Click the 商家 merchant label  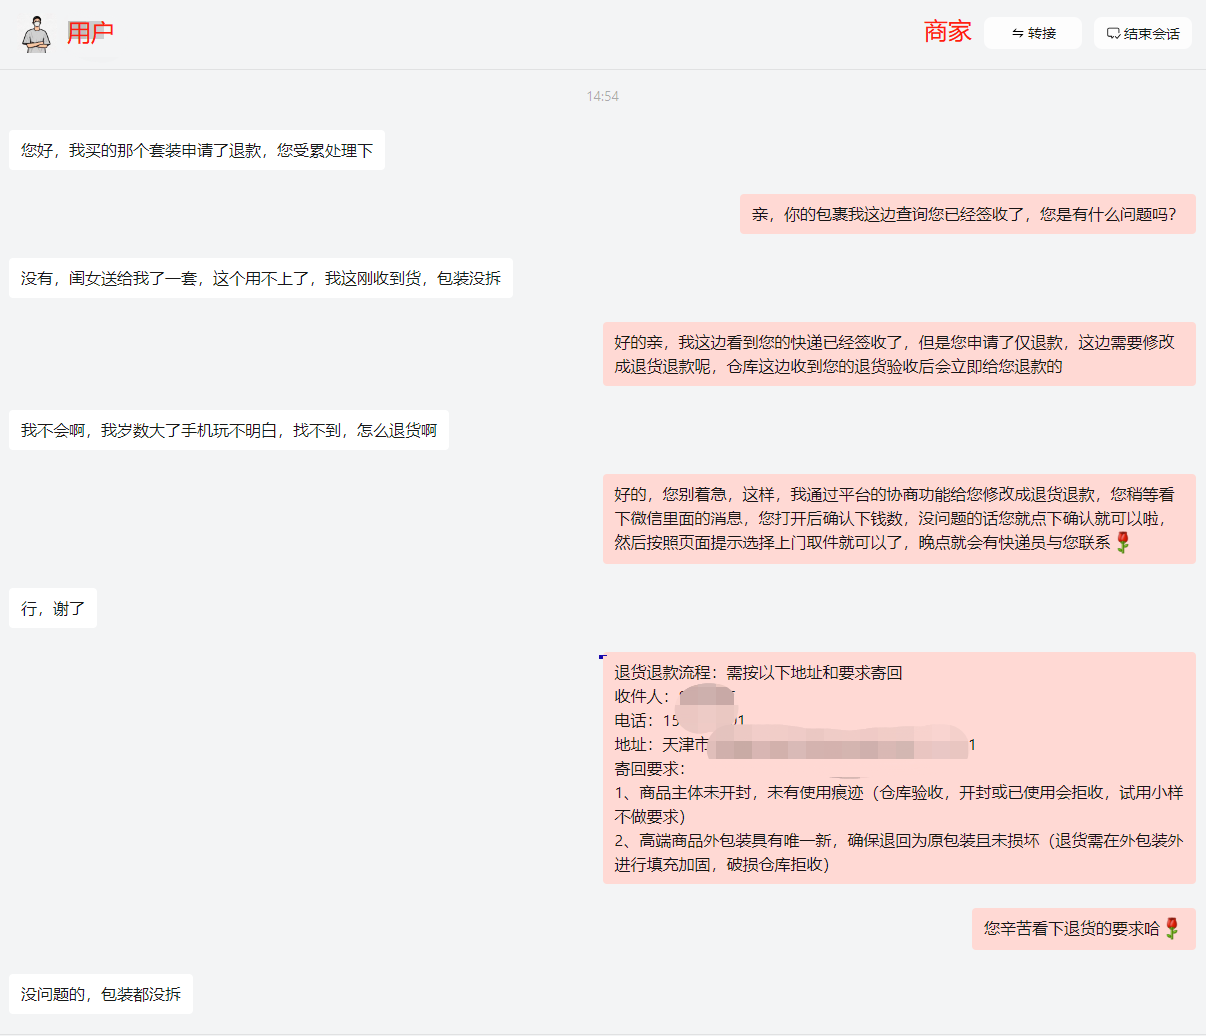click(946, 32)
